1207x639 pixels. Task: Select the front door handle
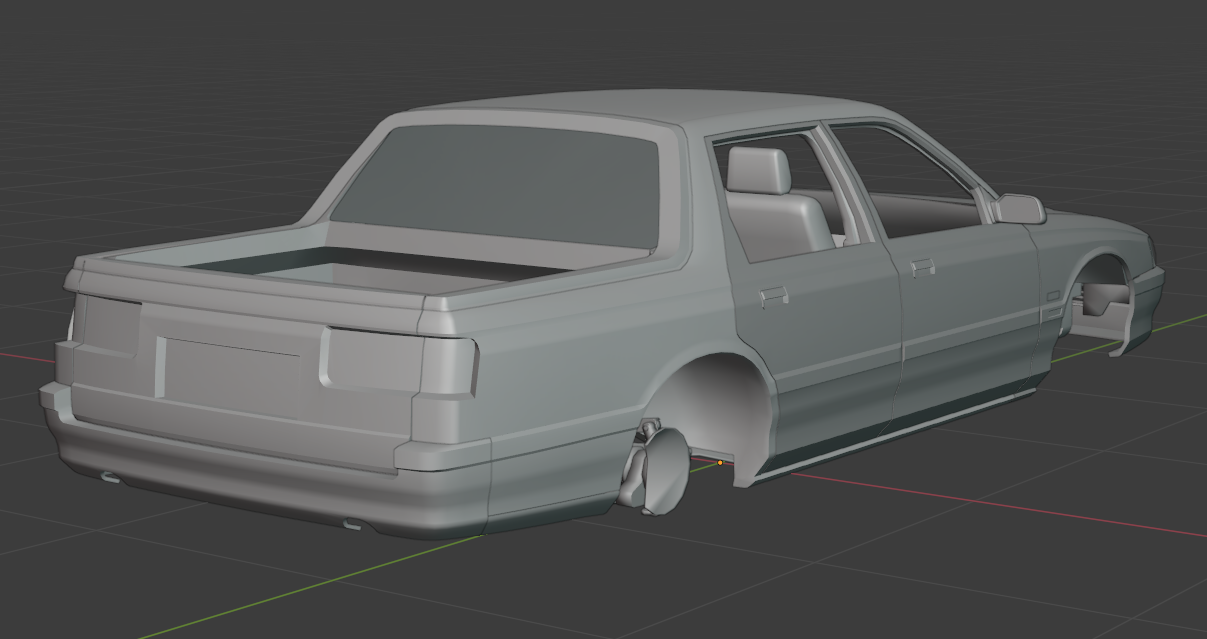click(x=922, y=267)
